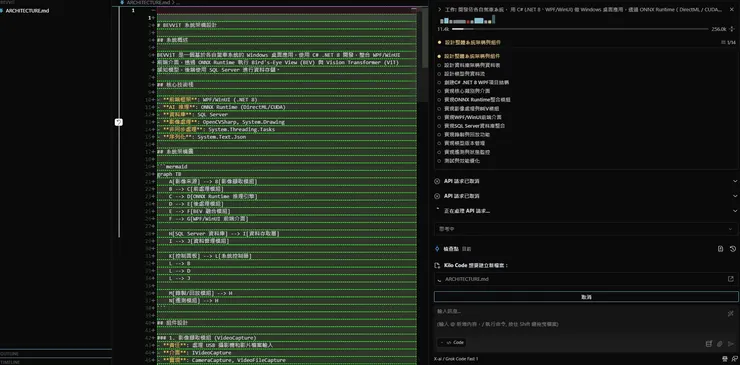Click the cancelled icon of second API request
This screenshot has height=365, width=740.
pyautogui.click(x=437, y=196)
